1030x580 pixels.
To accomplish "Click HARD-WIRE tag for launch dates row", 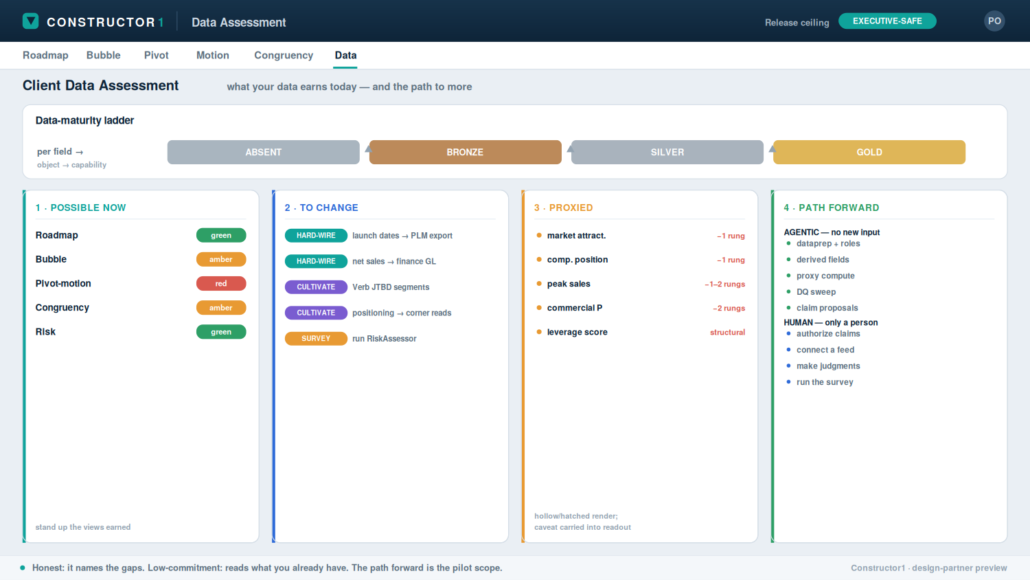I will [316, 235].
